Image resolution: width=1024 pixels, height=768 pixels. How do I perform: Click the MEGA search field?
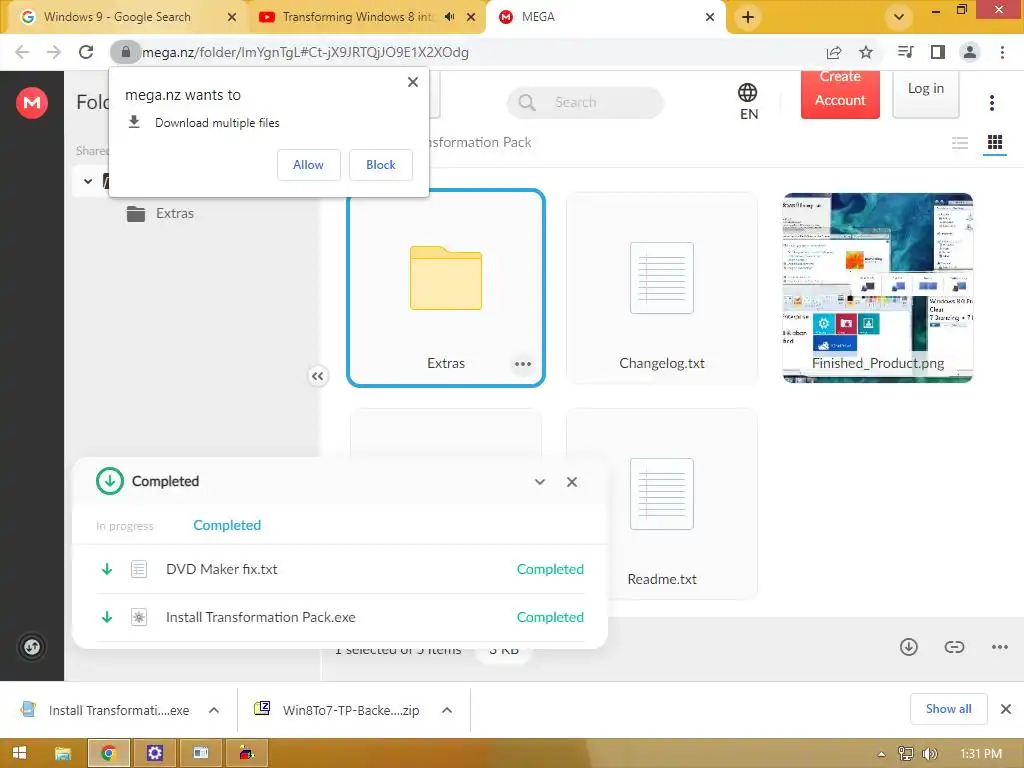coord(585,103)
